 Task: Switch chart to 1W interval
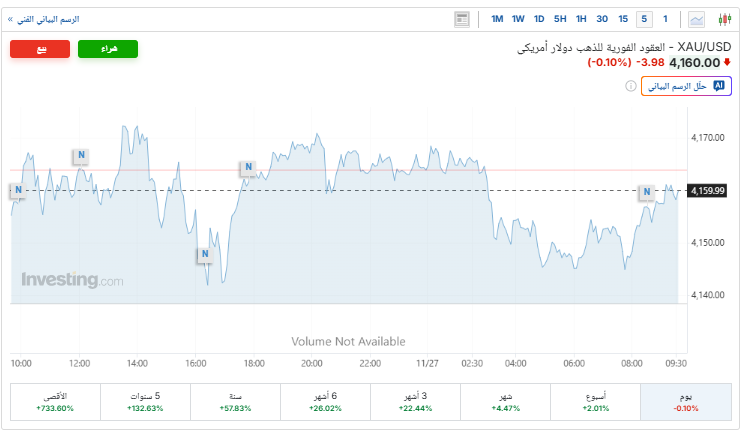(518, 19)
